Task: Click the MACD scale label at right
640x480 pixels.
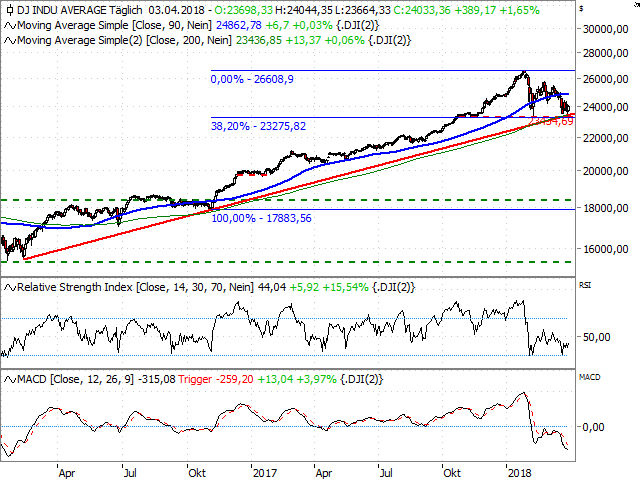Action: pos(590,377)
